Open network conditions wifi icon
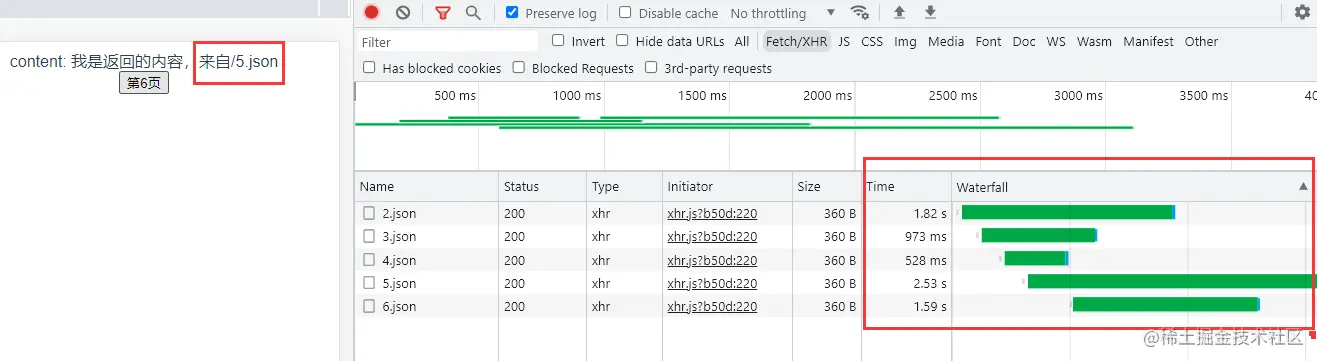 click(x=859, y=13)
